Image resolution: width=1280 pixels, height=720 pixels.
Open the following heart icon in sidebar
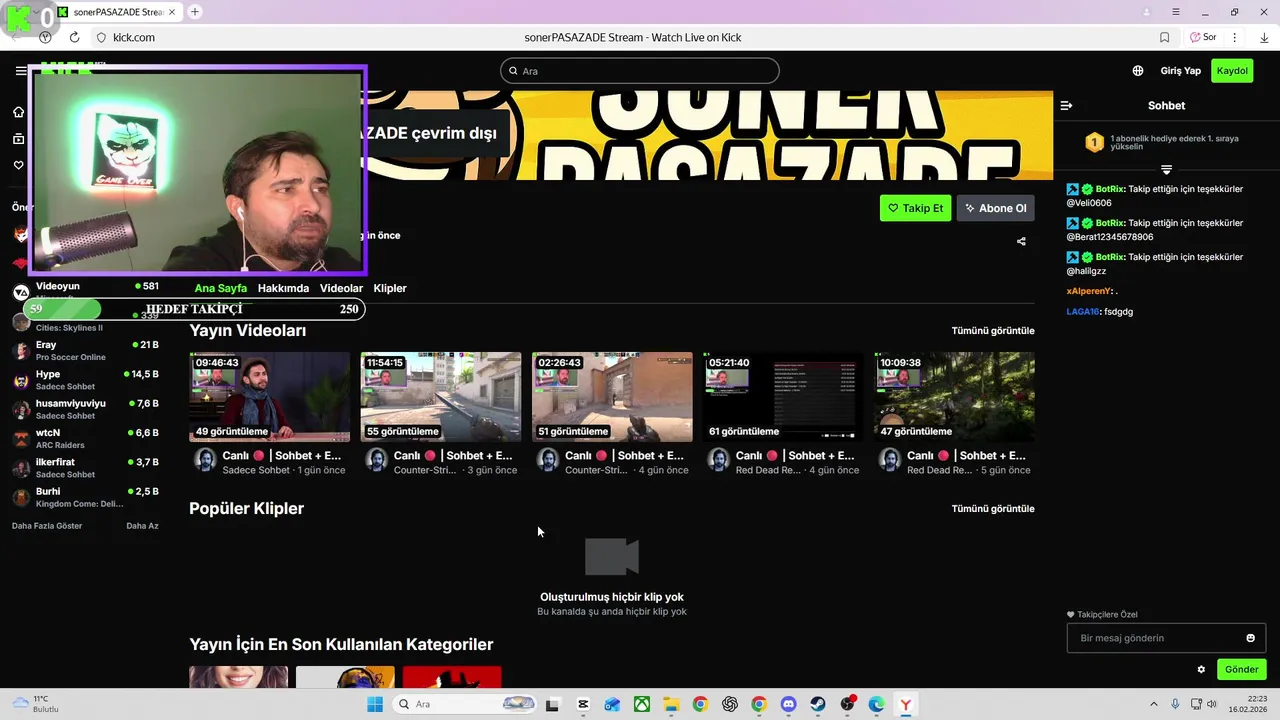point(18,165)
